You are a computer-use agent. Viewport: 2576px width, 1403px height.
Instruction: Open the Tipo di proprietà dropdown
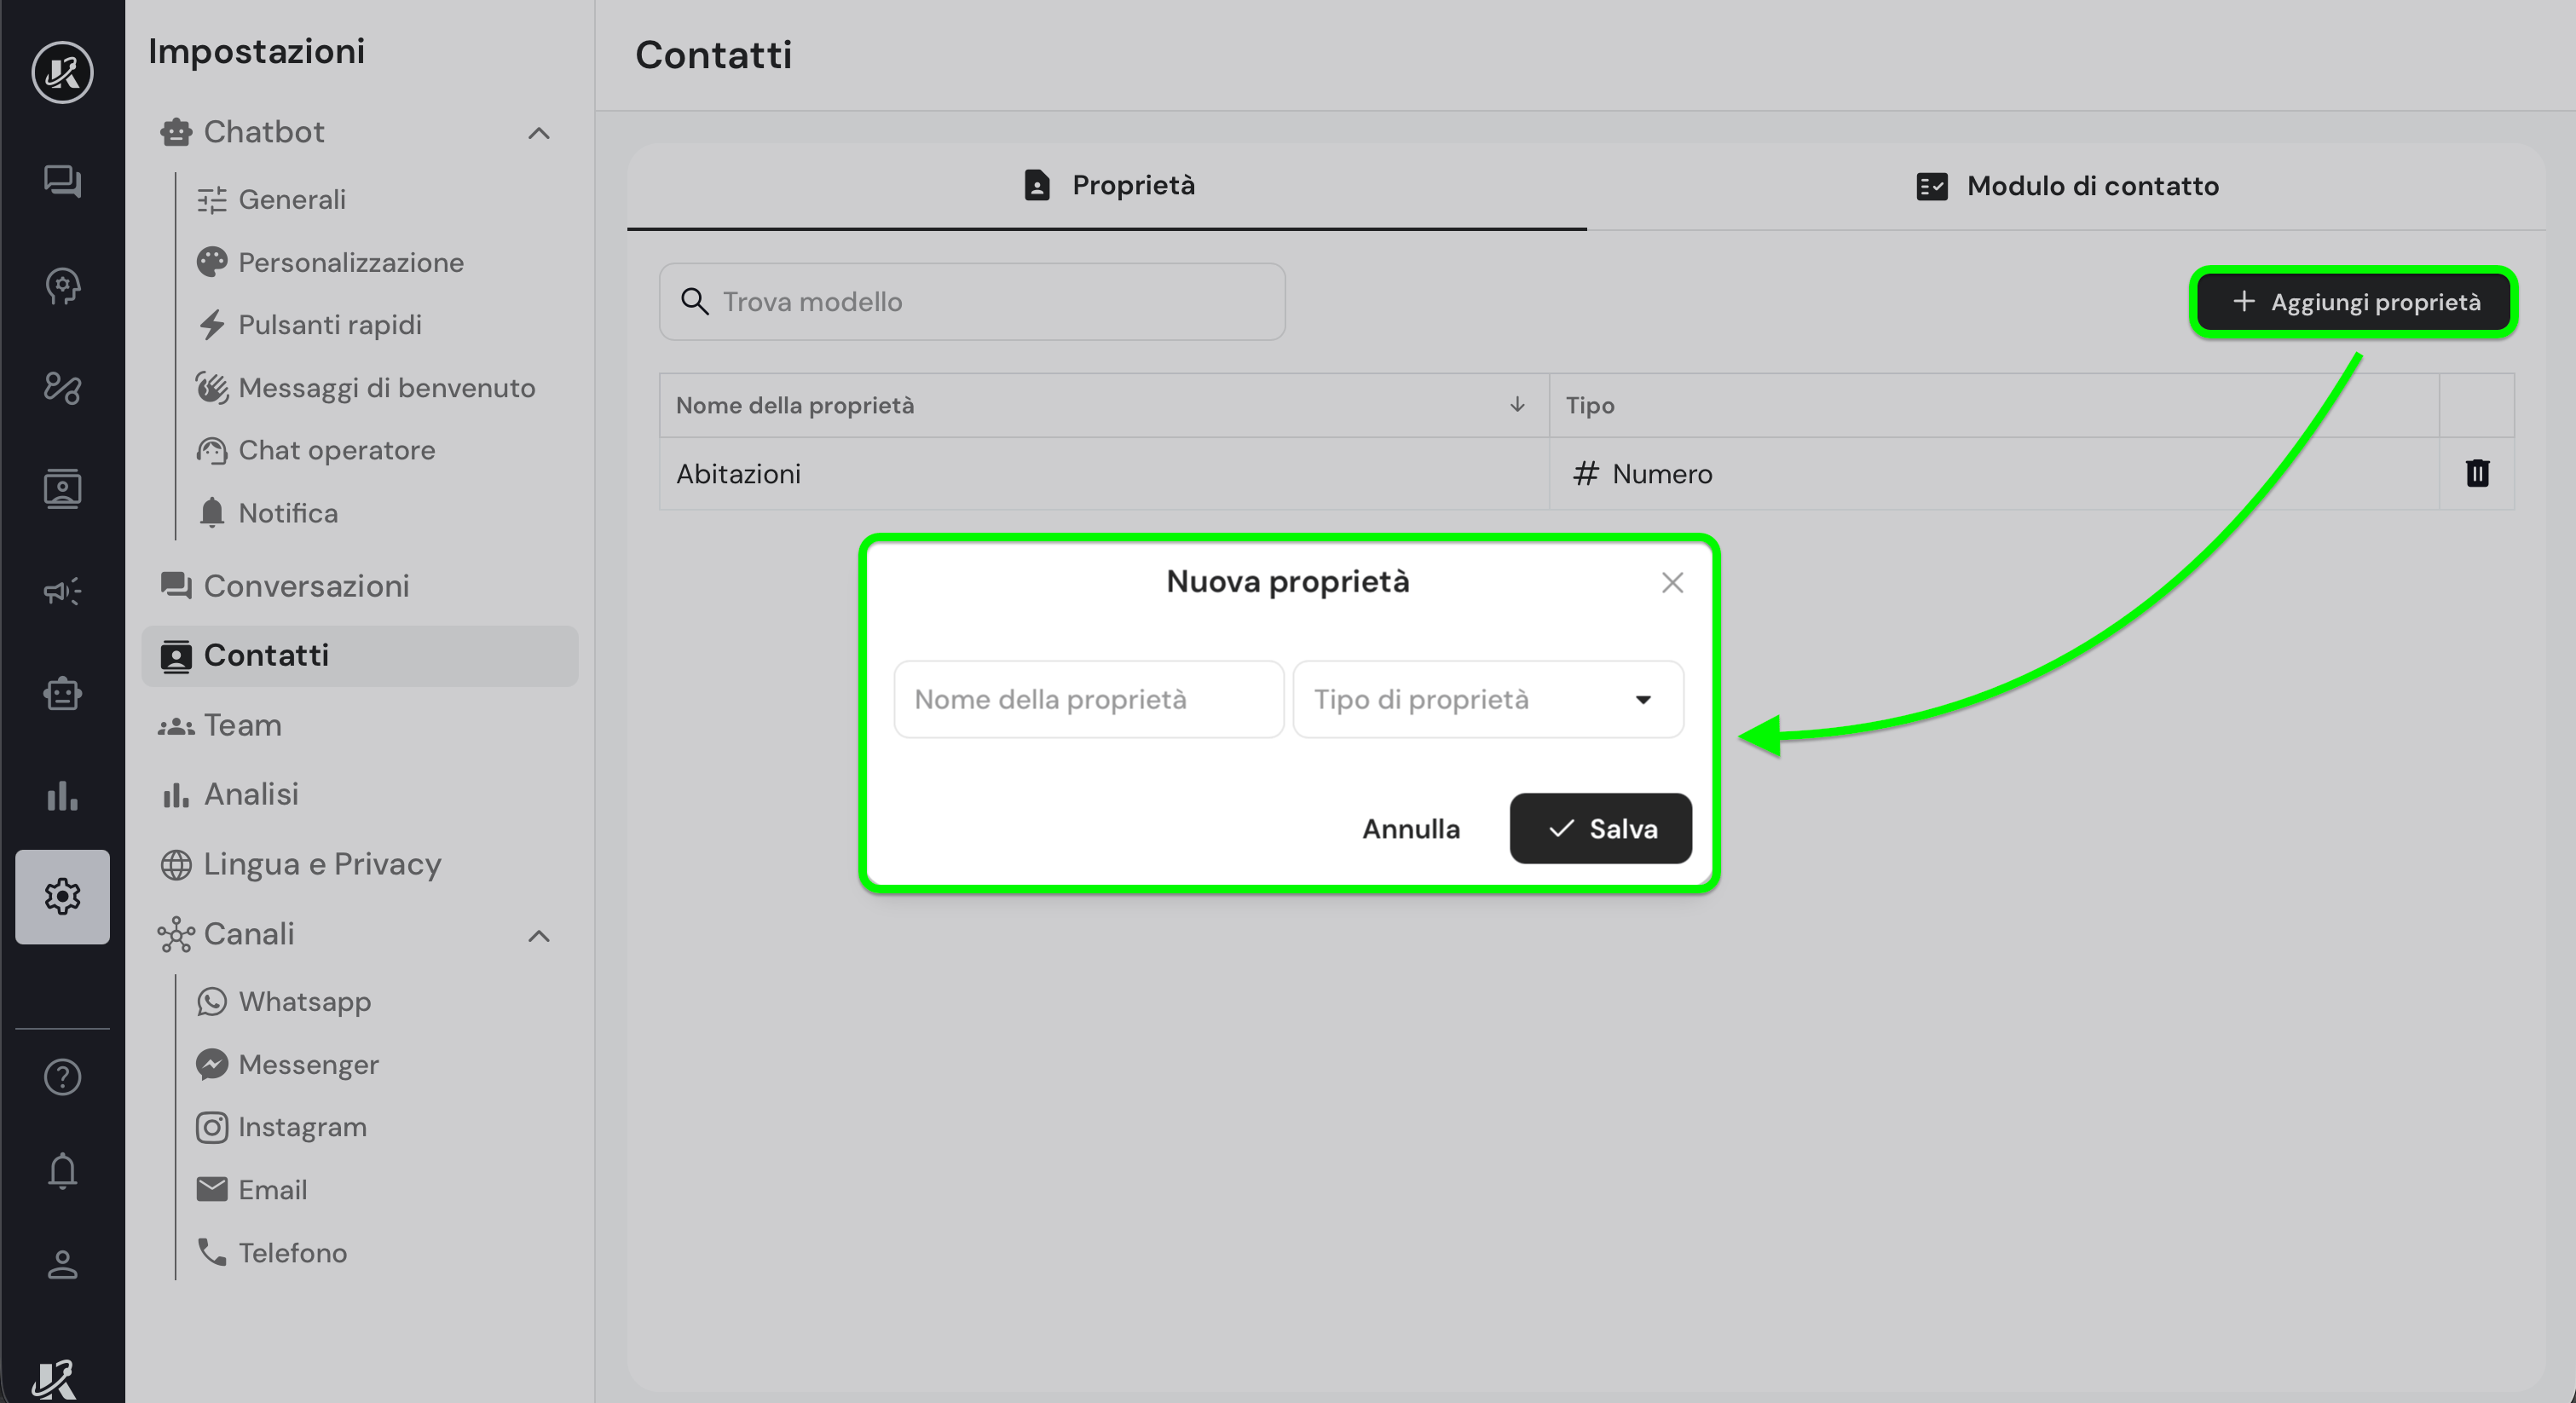click(1487, 699)
